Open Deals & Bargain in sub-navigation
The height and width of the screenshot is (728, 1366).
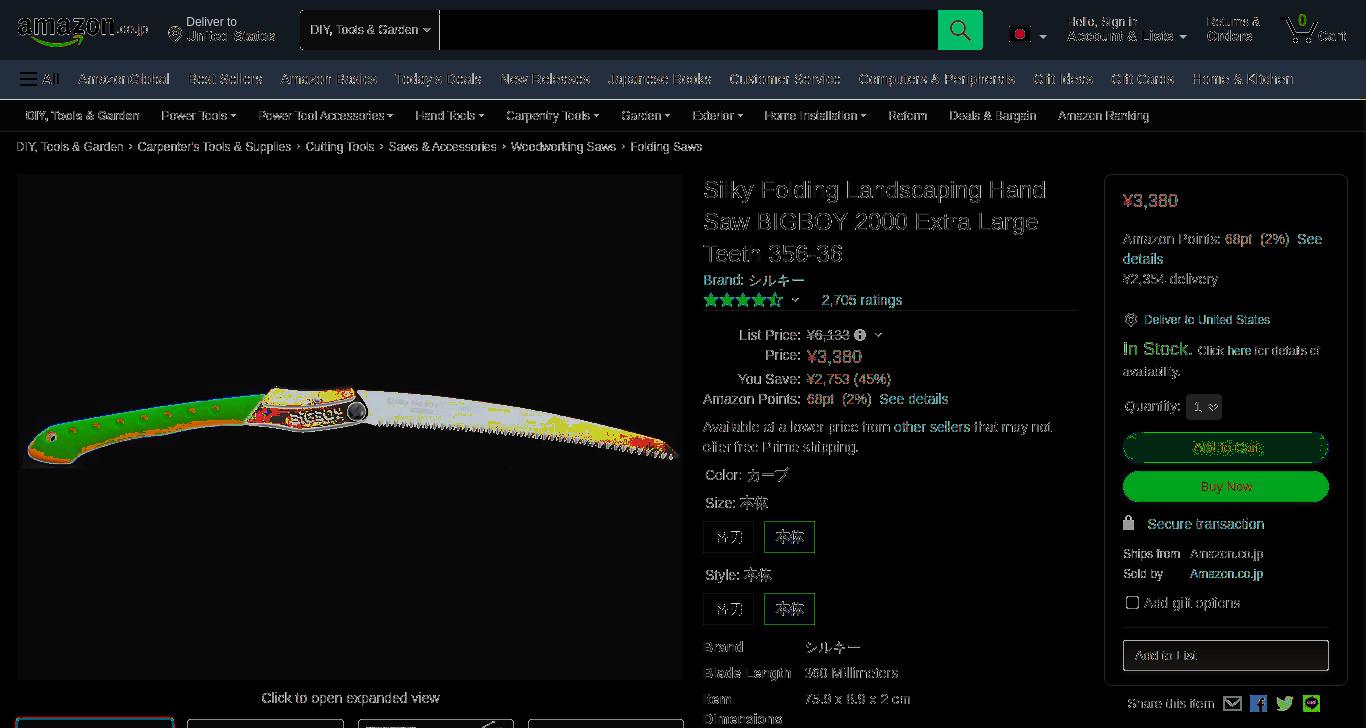(x=992, y=116)
